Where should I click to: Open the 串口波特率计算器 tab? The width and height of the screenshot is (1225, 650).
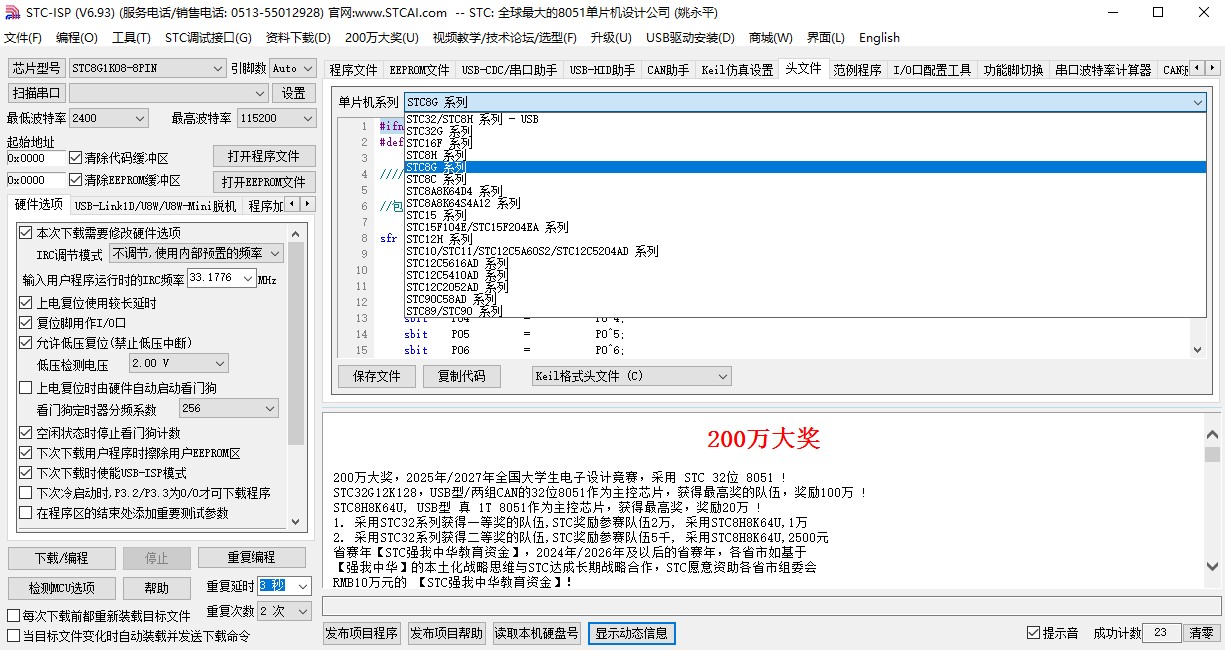1103,70
